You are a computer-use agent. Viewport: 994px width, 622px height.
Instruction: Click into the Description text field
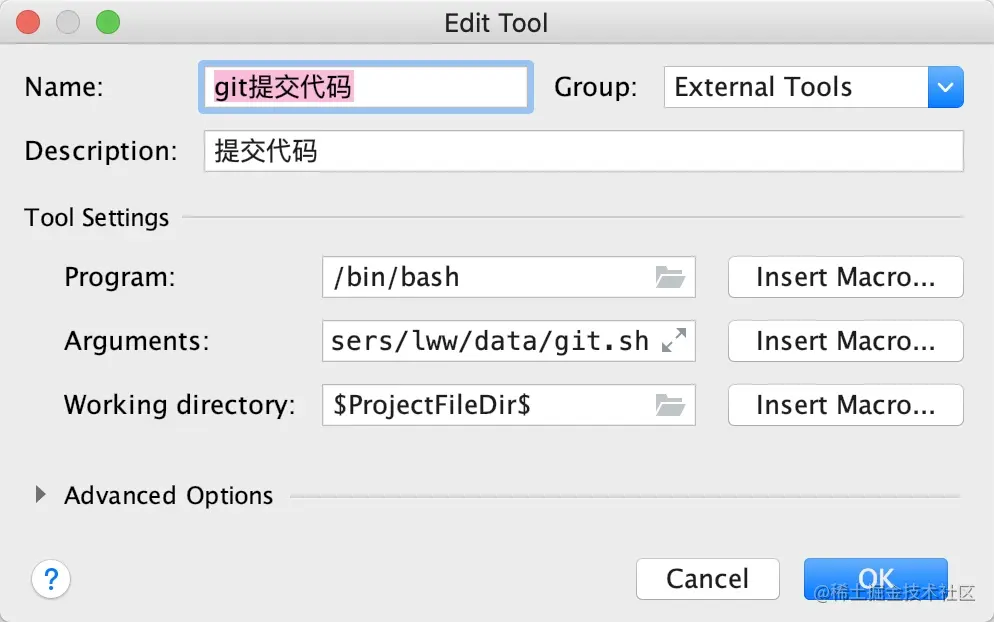click(x=583, y=151)
